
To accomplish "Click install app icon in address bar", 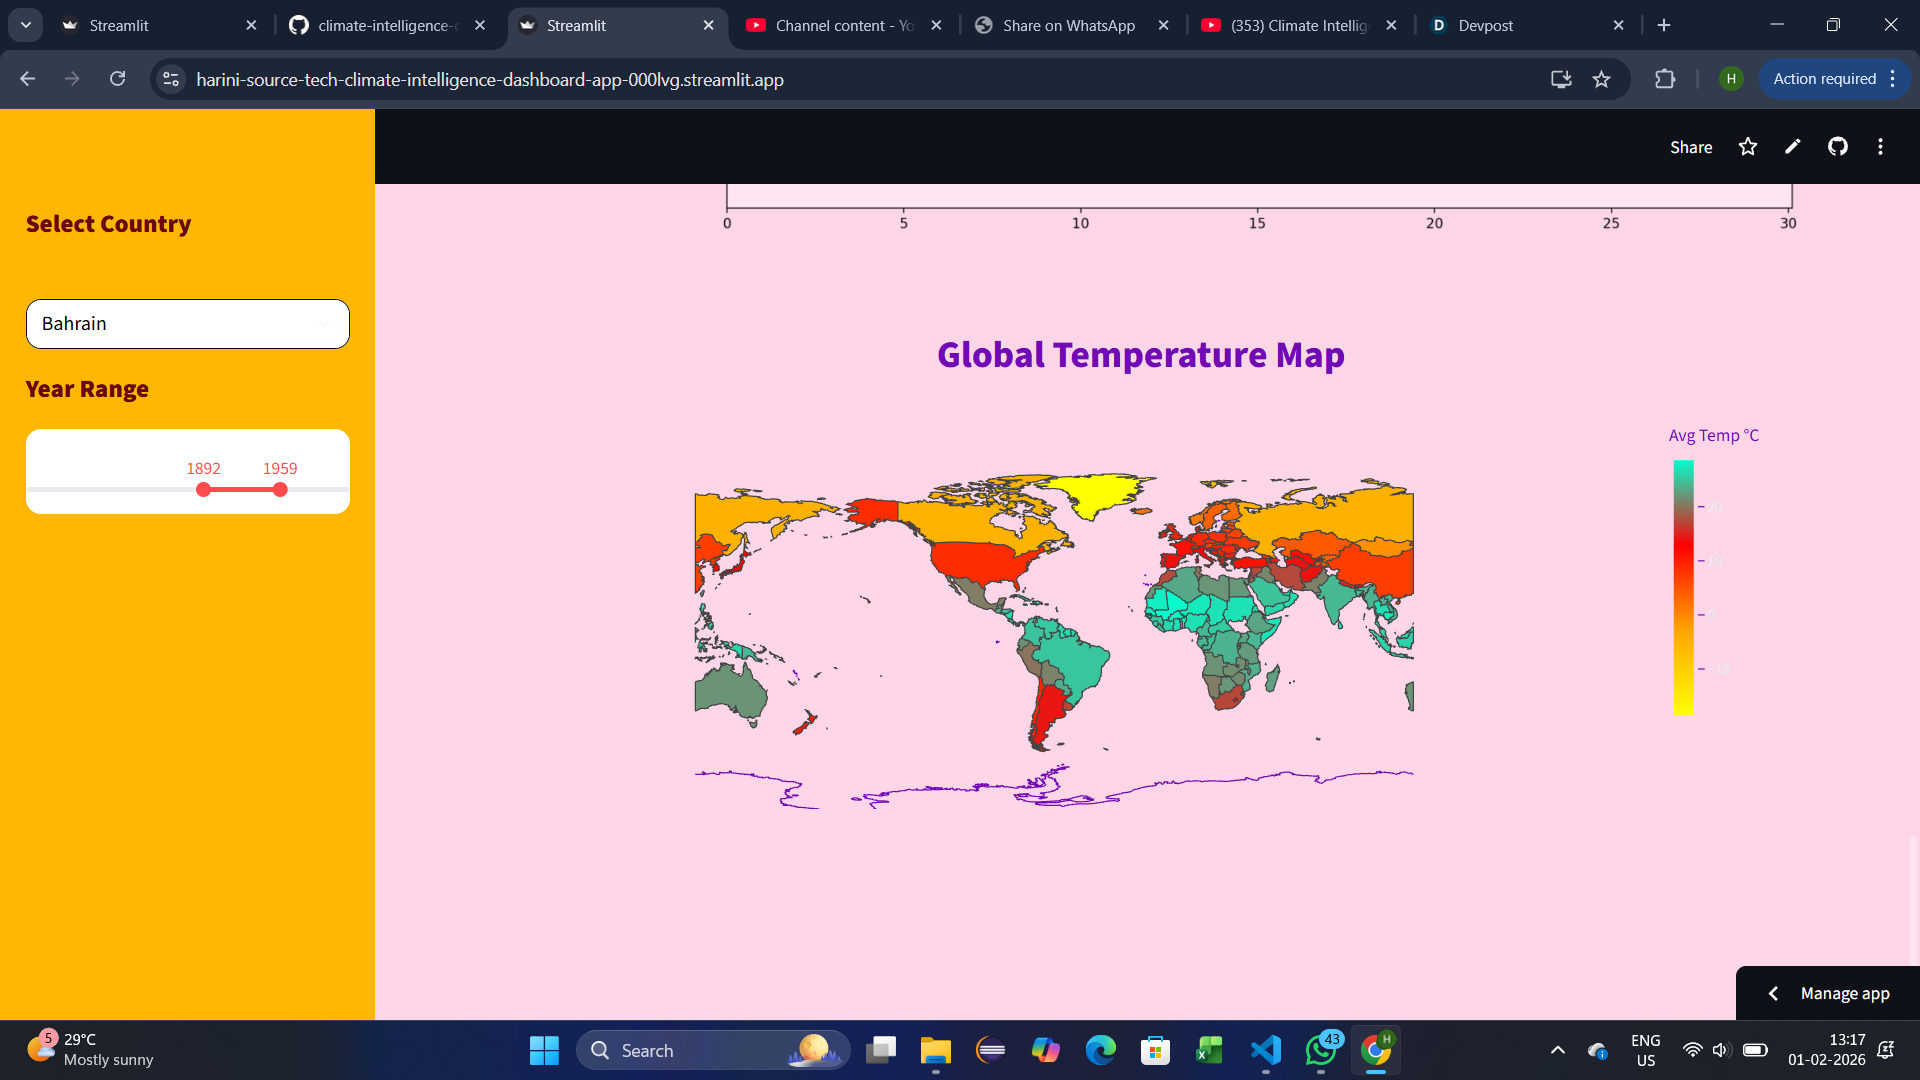I will (1561, 79).
